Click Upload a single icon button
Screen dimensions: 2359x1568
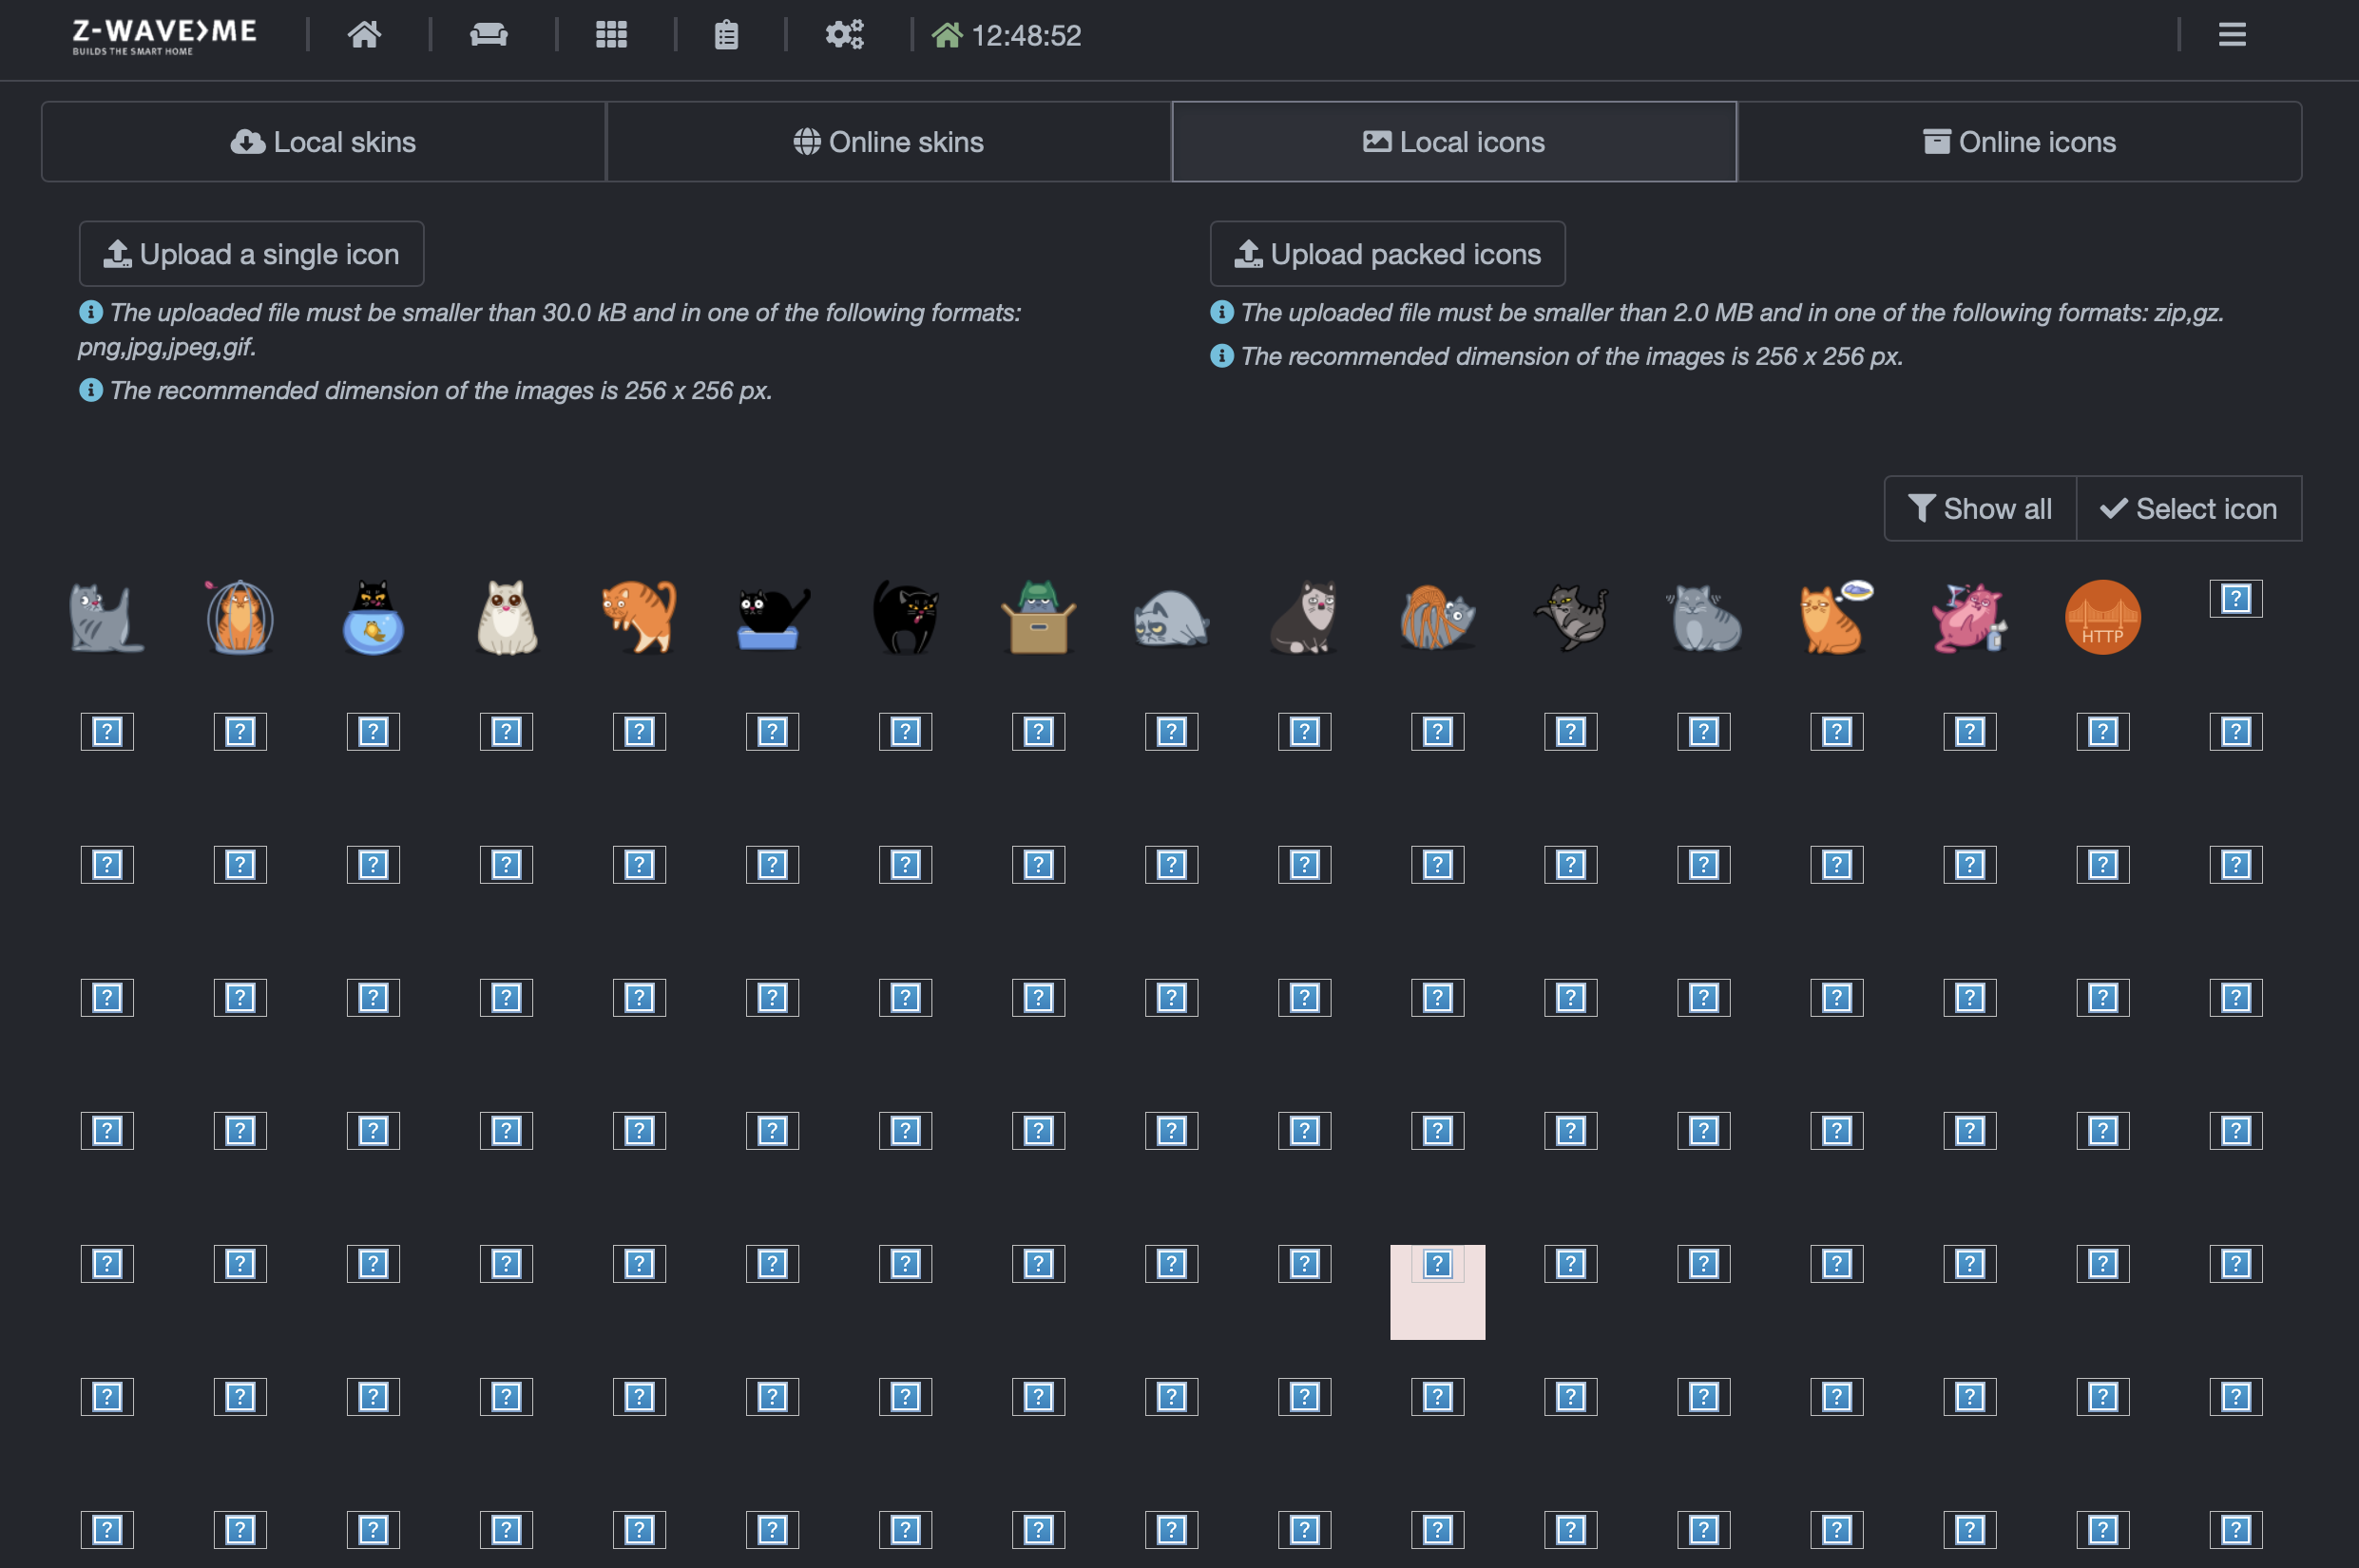click(251, 254)
